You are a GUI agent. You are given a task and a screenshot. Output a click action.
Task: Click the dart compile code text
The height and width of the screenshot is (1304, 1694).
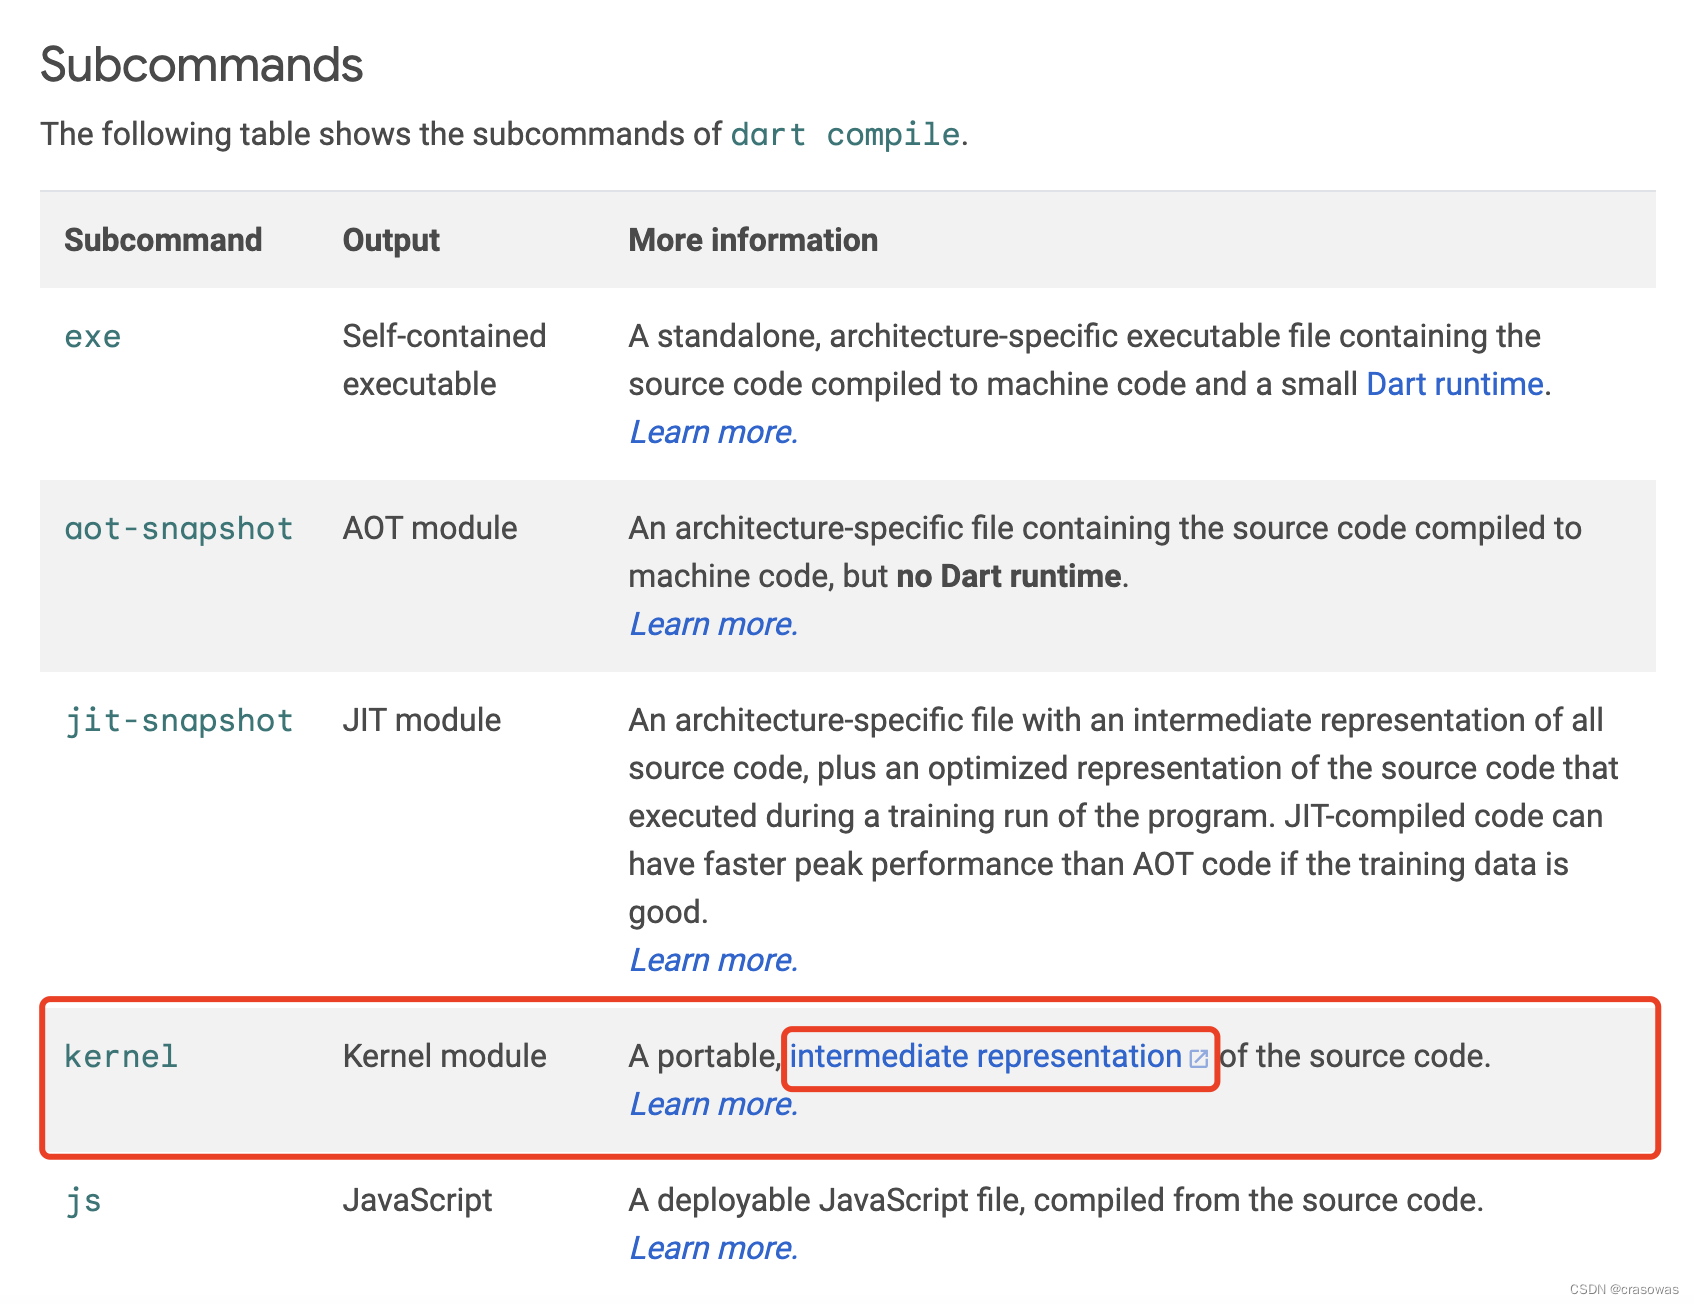coord(845,135)
